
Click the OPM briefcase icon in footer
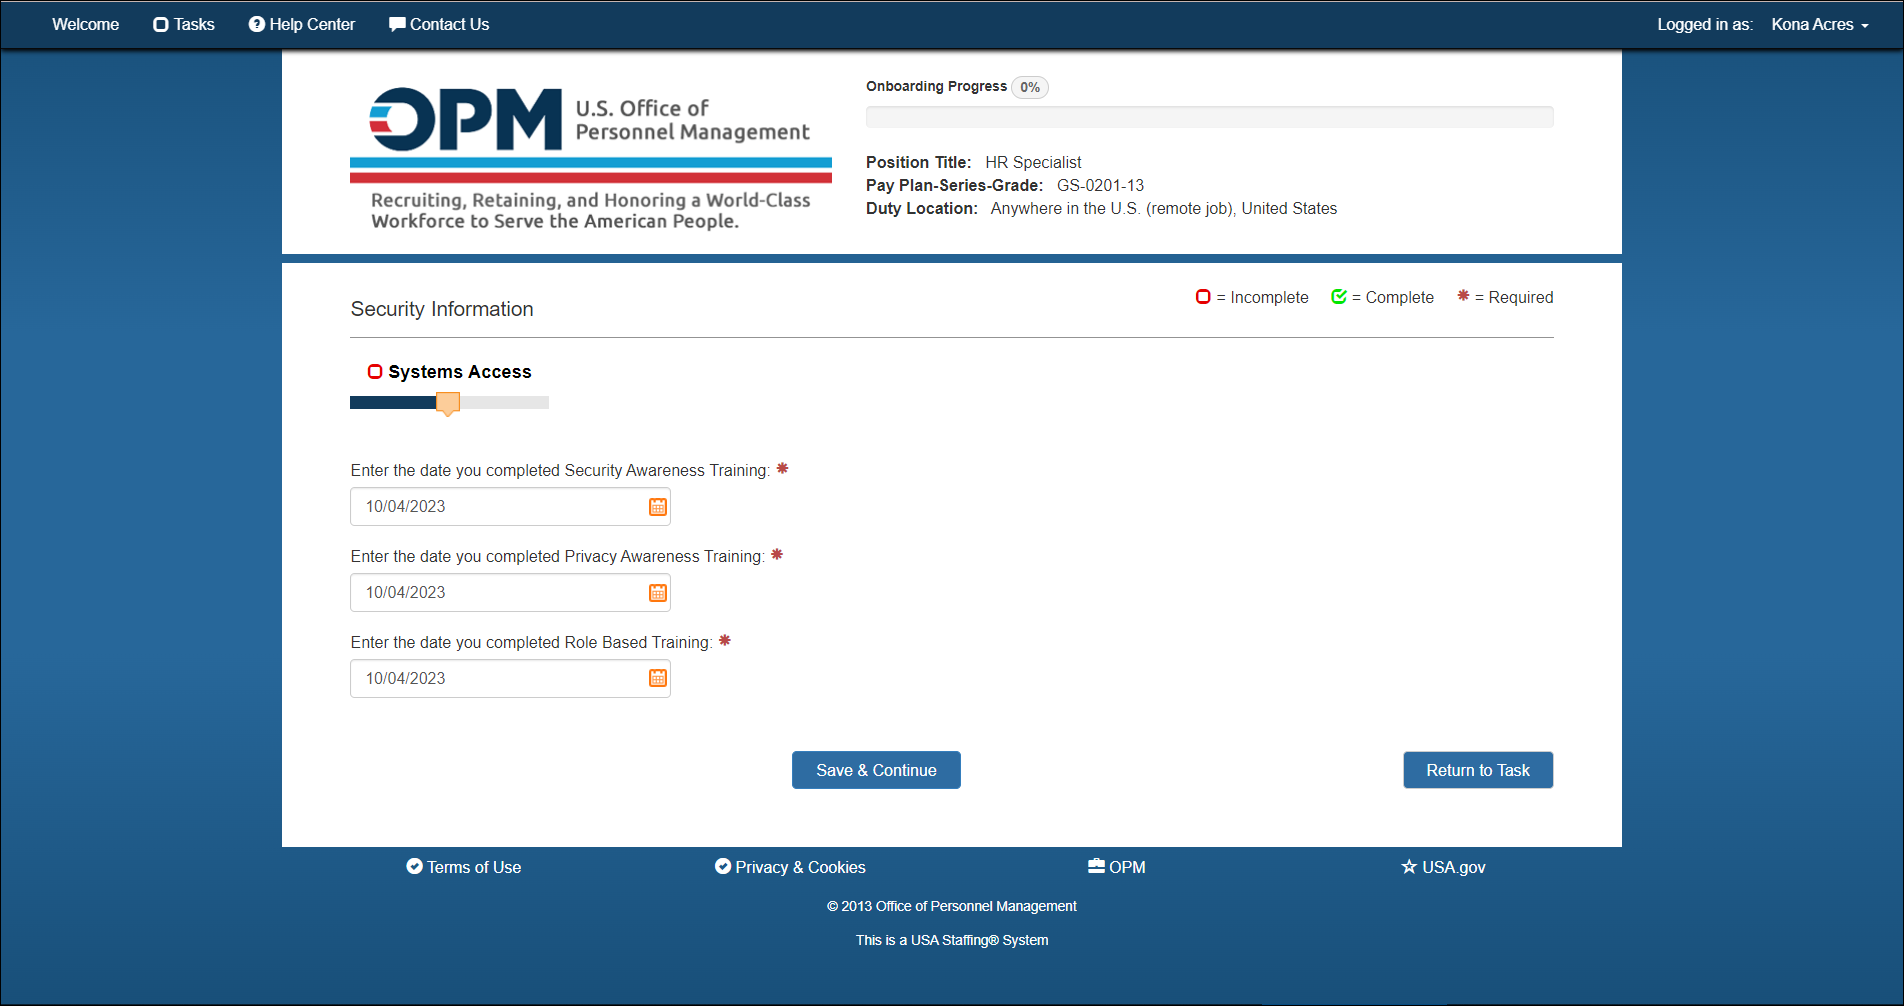[1096, 866]
